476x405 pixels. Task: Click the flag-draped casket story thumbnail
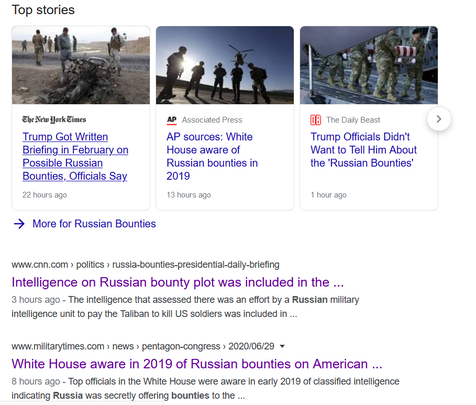(369, 65)
